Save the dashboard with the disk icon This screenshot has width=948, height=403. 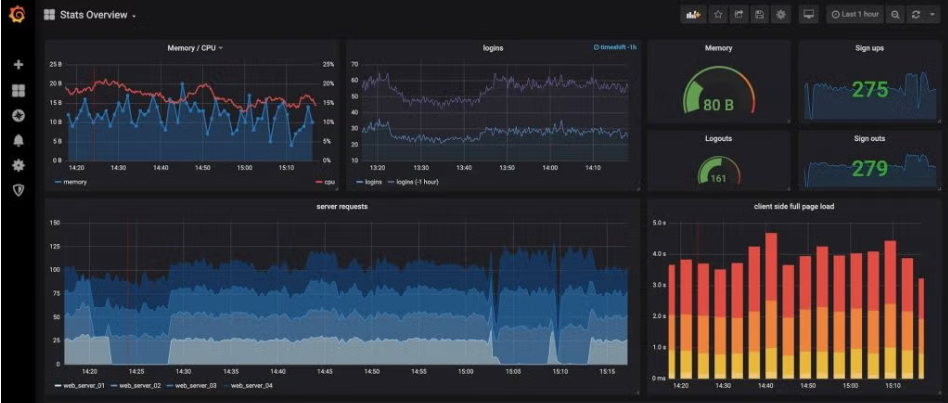[760, 15]
